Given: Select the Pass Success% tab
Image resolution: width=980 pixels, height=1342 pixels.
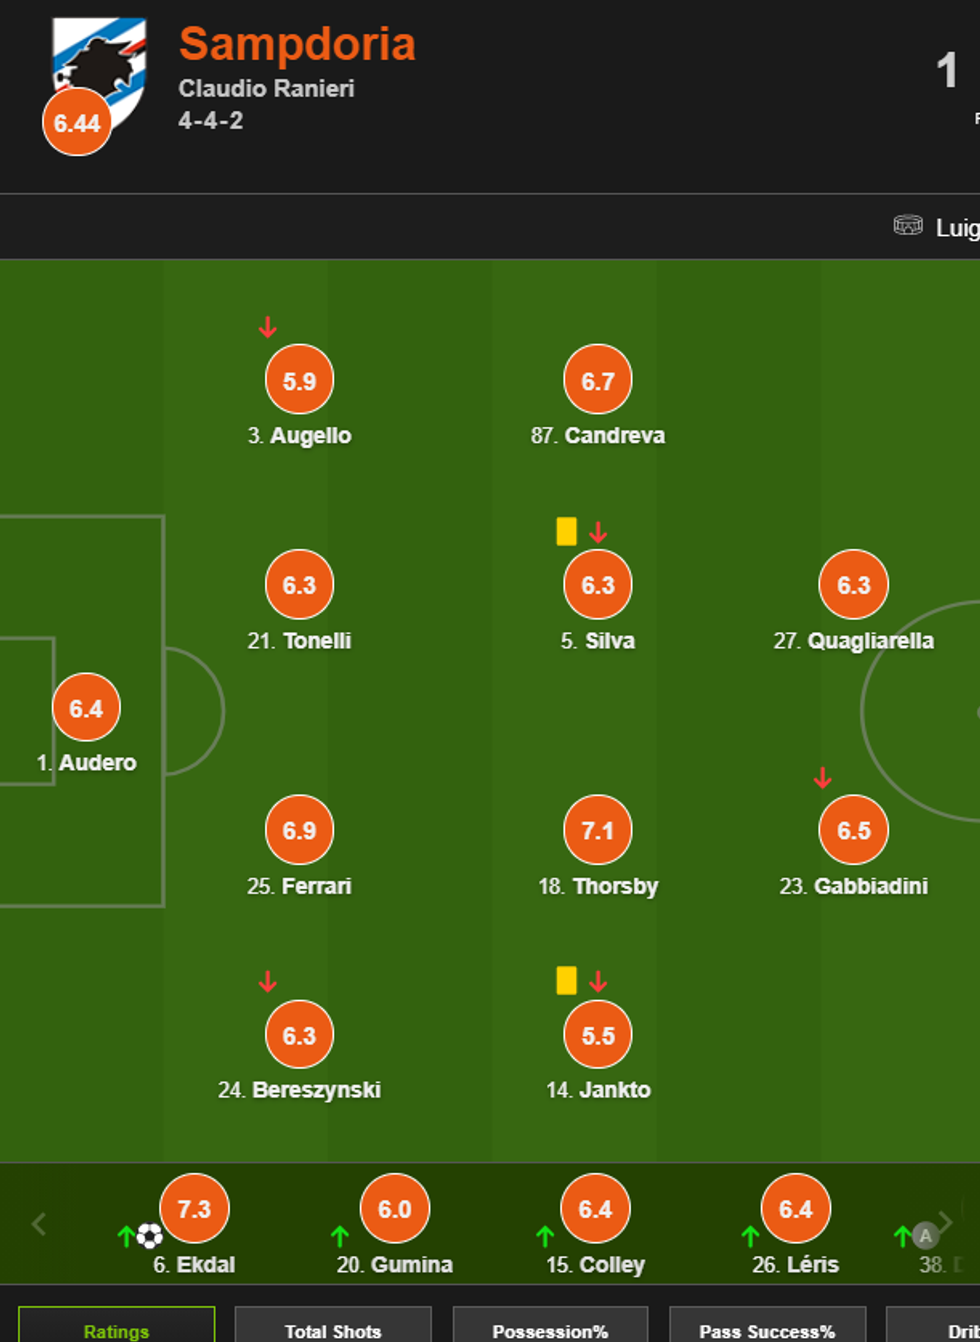Looking at the screenshot, I should coord(767,1330).
